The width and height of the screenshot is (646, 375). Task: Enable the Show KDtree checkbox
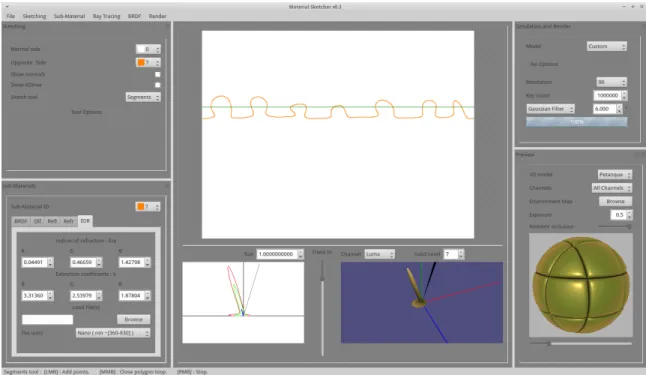pyautogui.click(x=157, y=85)
